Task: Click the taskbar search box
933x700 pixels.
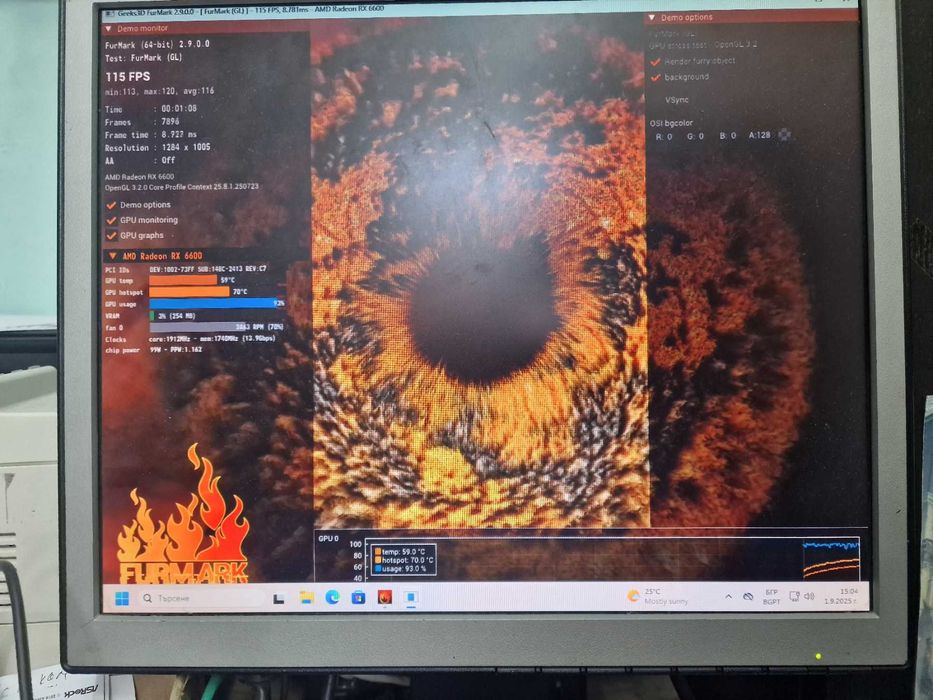Action: tap(201, 598)
